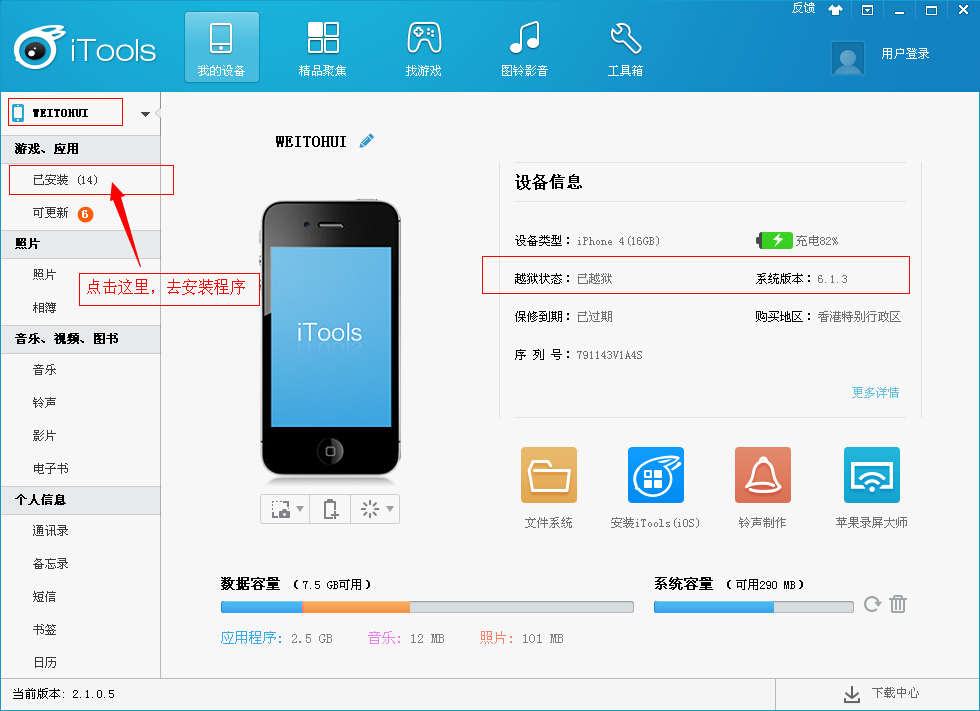Go to the 图铃影音 tab
Screen dimensions: 980x711
click(x=524, y=47)
